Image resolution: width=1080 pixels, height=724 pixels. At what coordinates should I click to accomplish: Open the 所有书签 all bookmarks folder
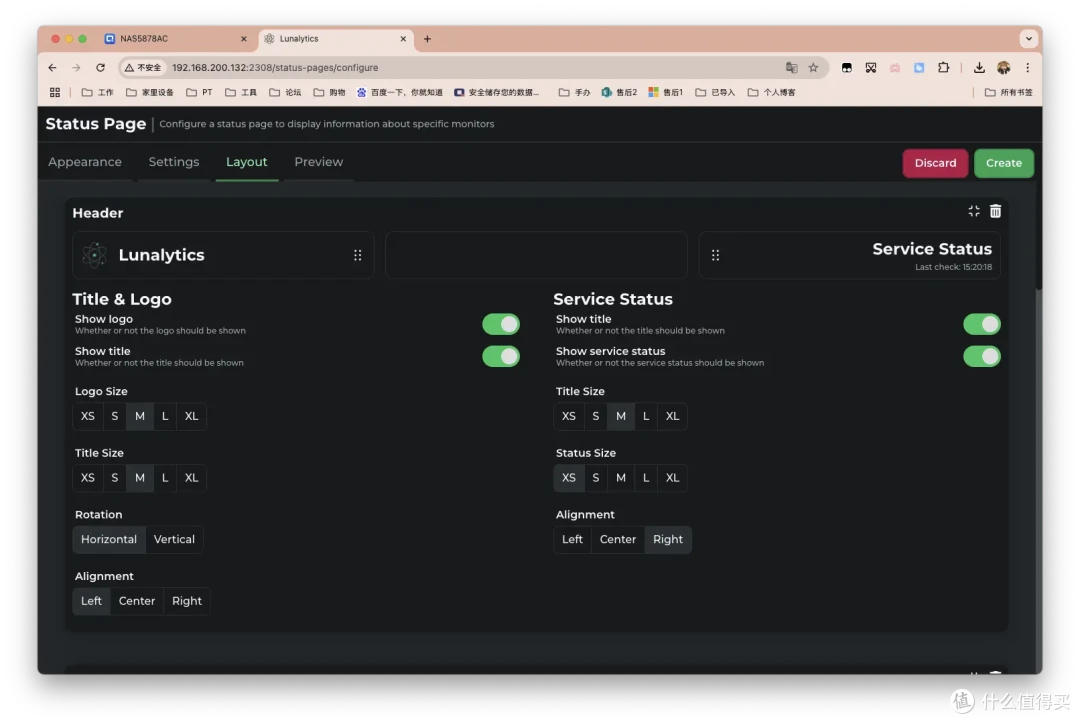[1008, 92]
